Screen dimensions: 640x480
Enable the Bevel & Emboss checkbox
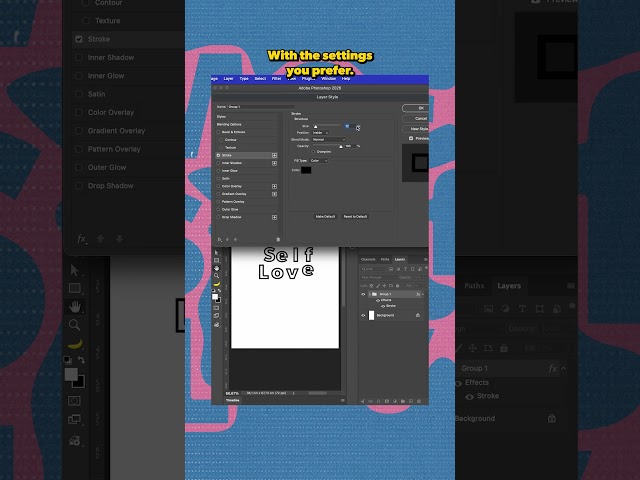click(218, 132)
